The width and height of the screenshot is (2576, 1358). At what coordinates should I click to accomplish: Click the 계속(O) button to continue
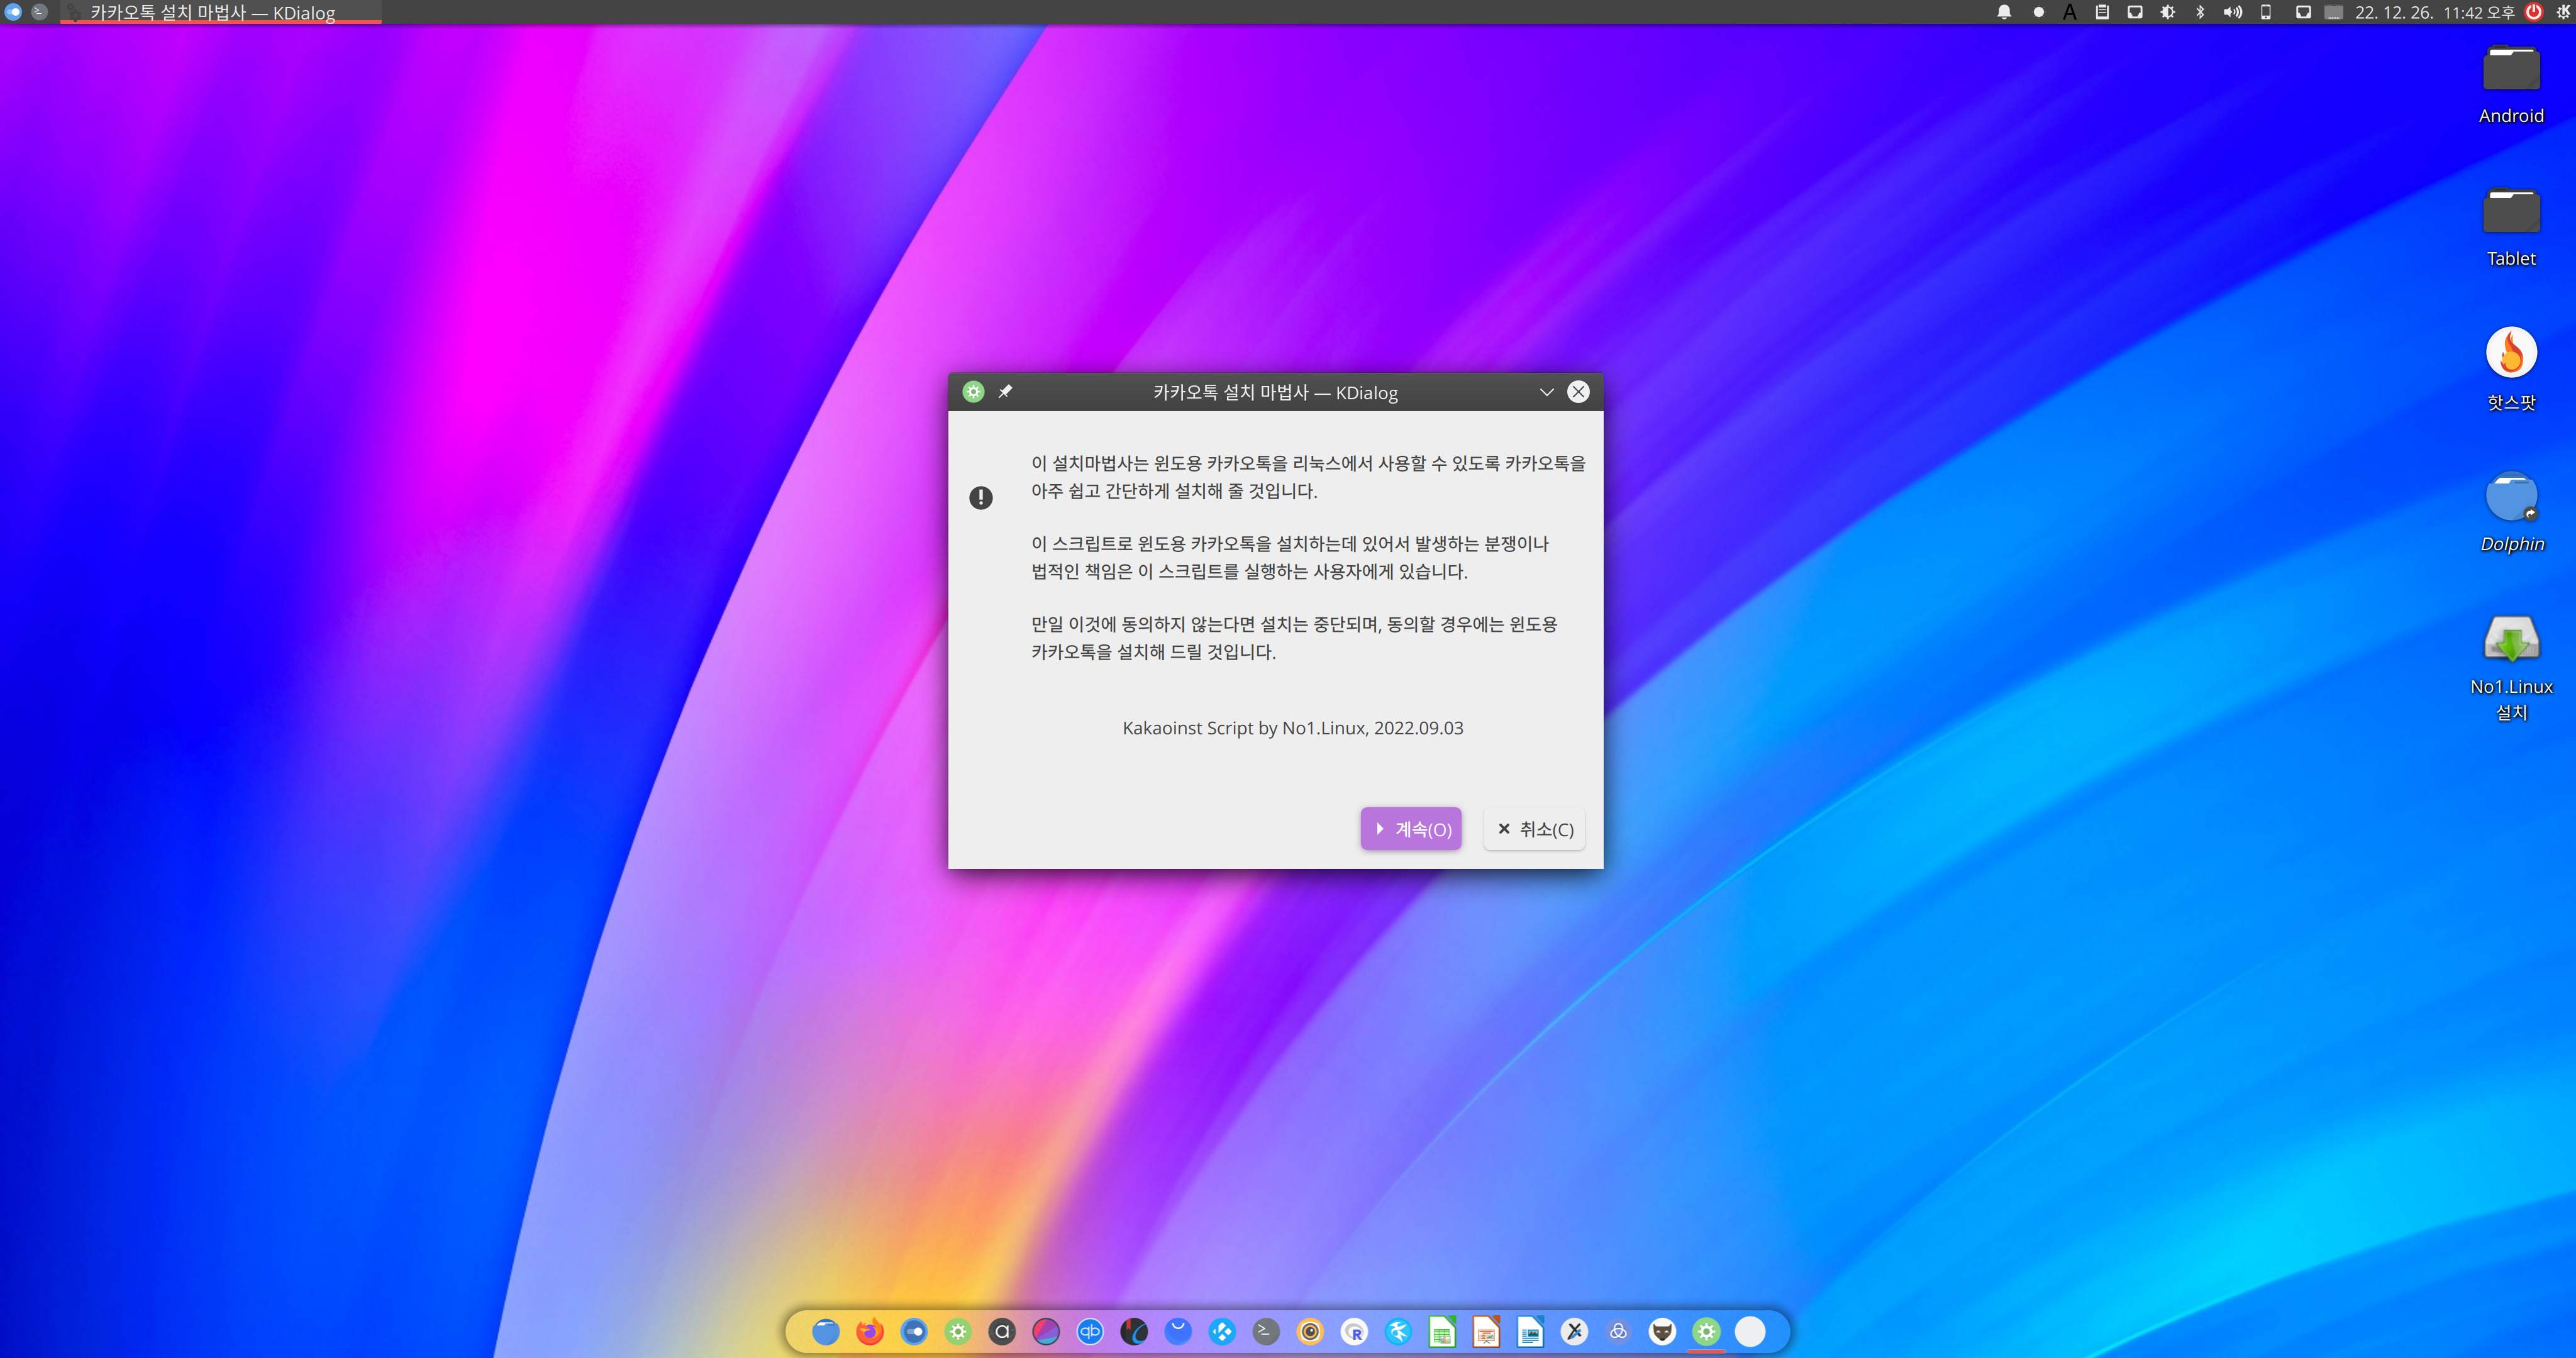tap(1411, 829)
